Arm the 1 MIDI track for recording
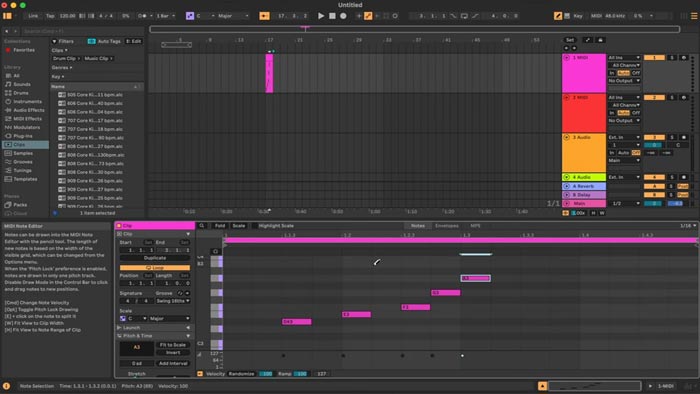700x394 pixels. point(683,58)
